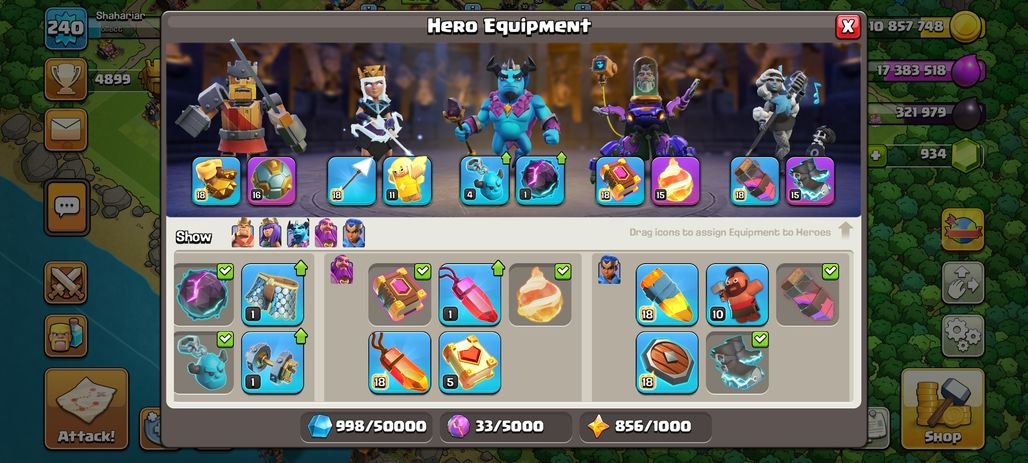Filter equipment by Barbarian King portrait

tap(243, 233)
